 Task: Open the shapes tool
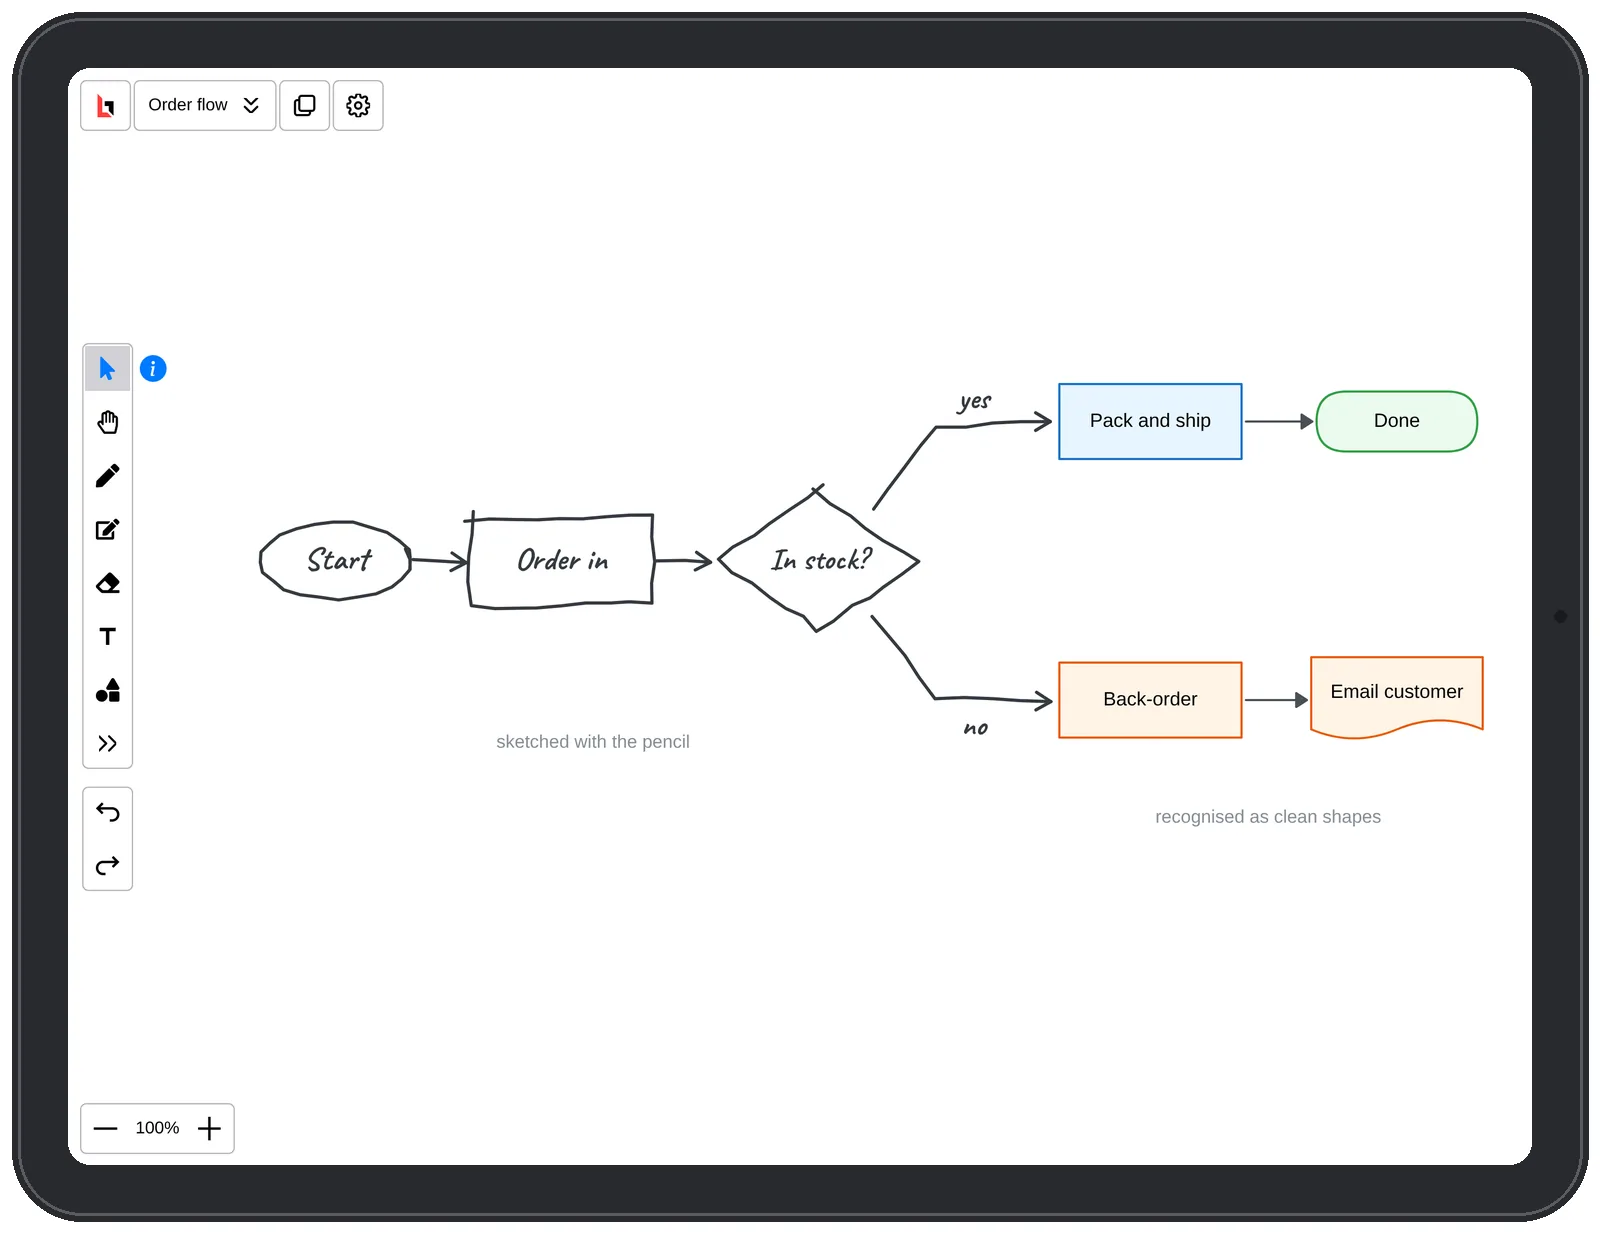pos(108,690)
